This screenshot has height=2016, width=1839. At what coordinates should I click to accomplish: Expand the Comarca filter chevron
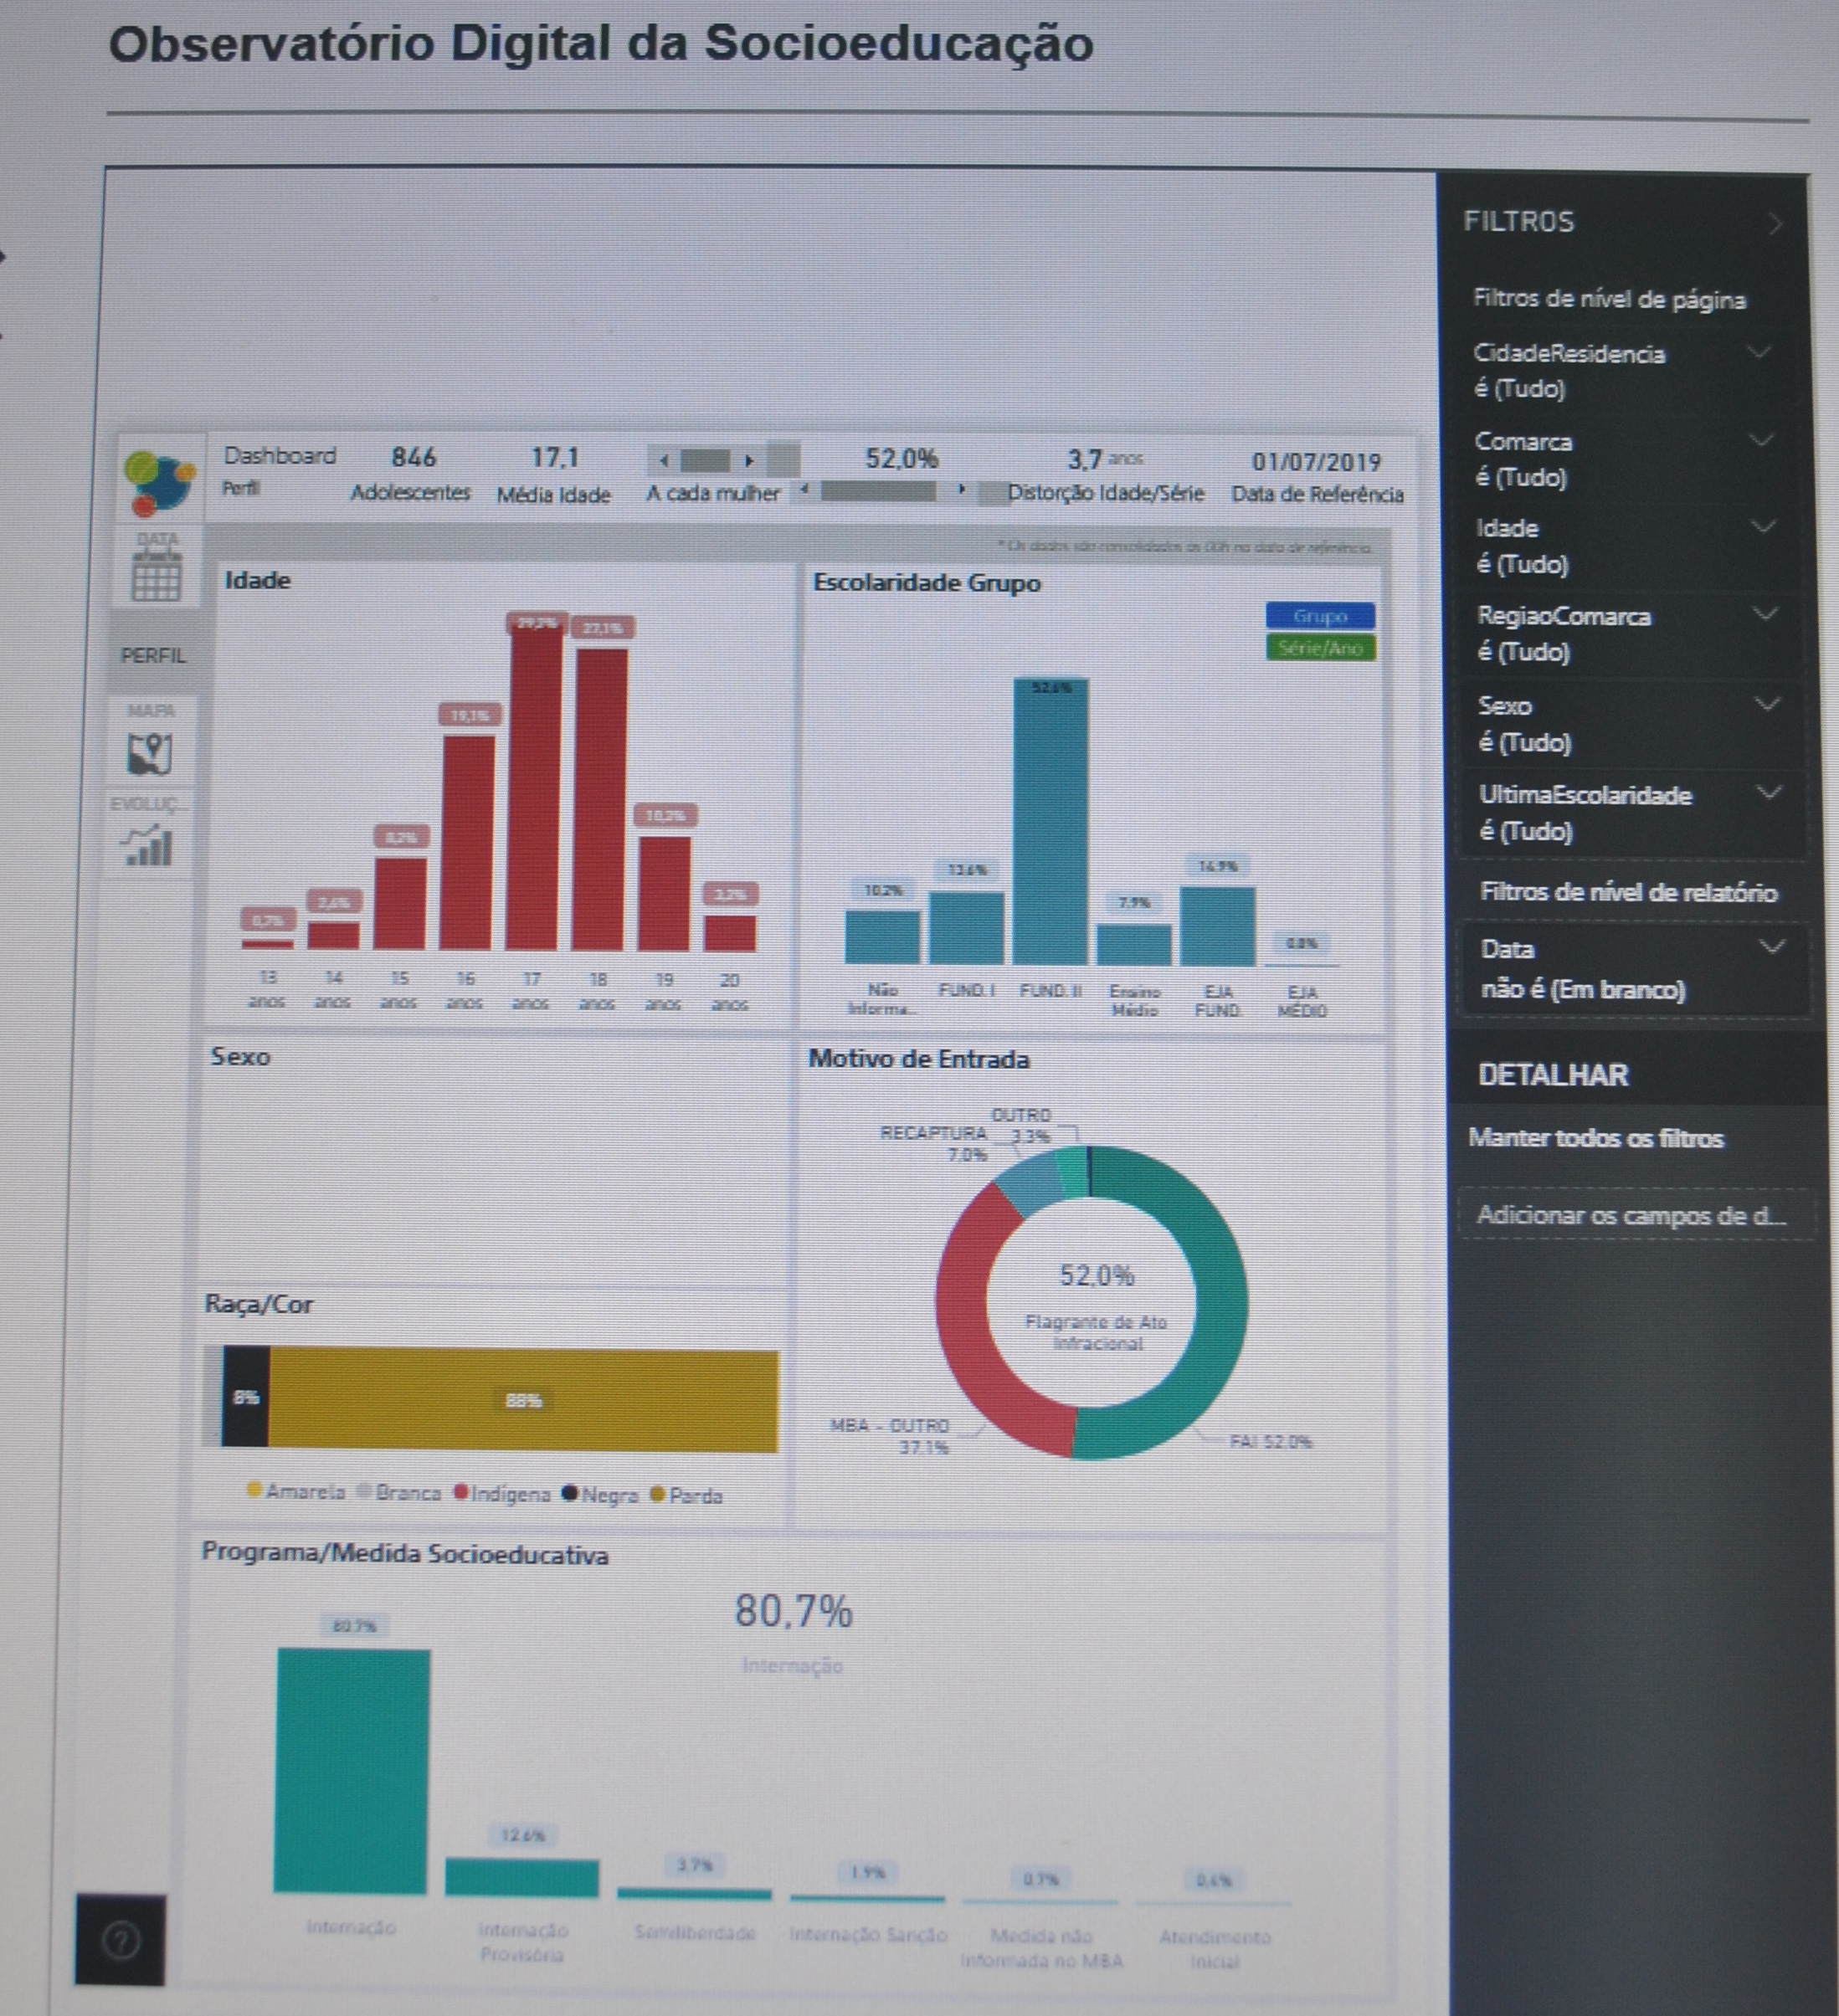(1761, 440)
